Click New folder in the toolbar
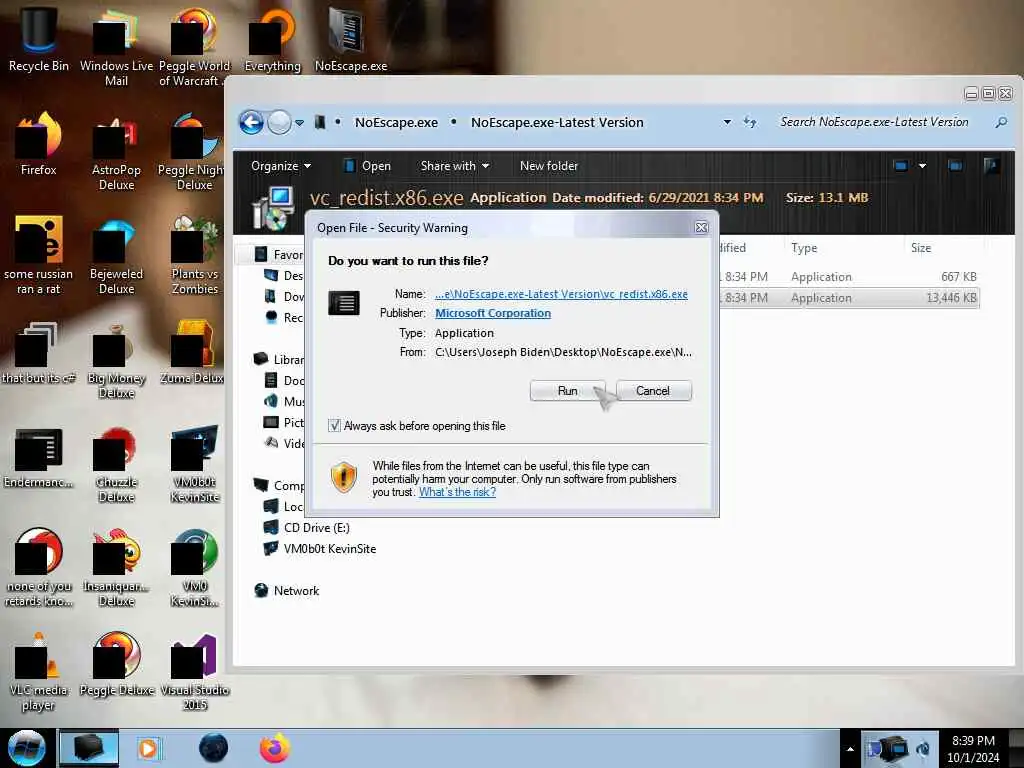This screenshot has height=768, width=1024. (549, 166)
